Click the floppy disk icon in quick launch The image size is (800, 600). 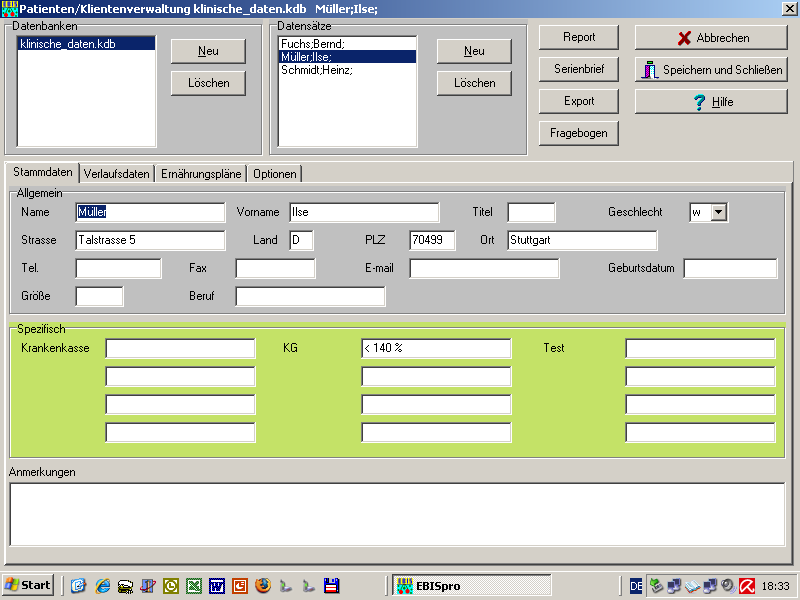click(x=332, y=586)
